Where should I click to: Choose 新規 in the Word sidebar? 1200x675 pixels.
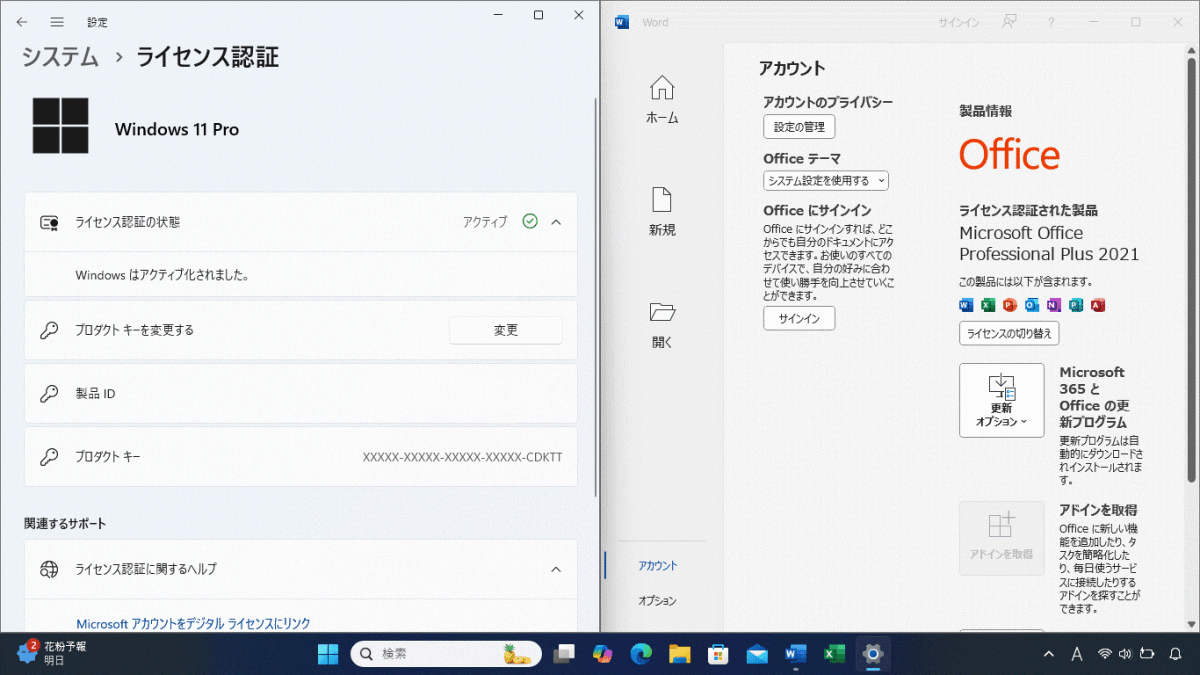coord(662,212)
